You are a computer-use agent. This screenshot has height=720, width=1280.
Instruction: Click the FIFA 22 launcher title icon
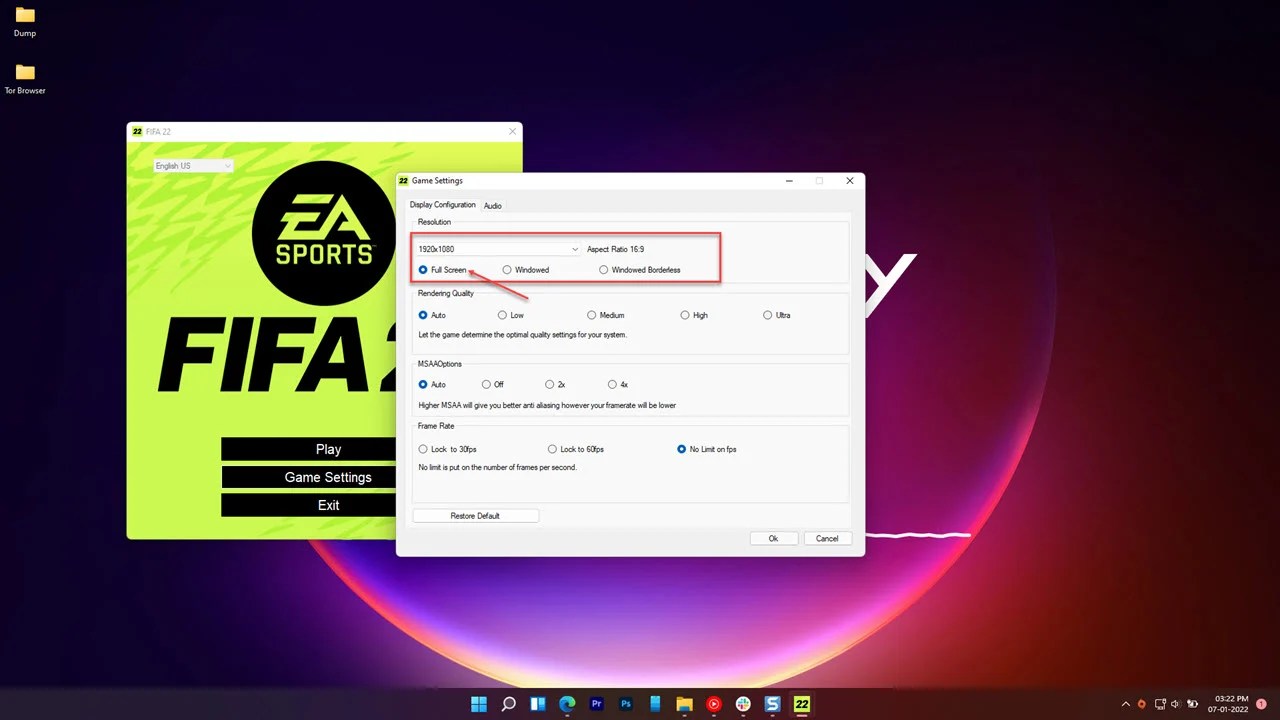click(x=137, y=131)
